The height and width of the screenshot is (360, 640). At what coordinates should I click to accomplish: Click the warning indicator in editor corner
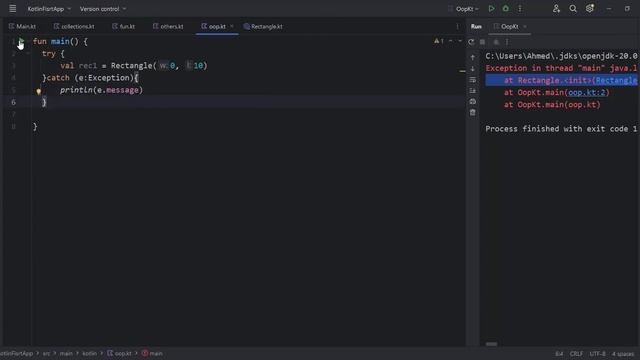439,41
